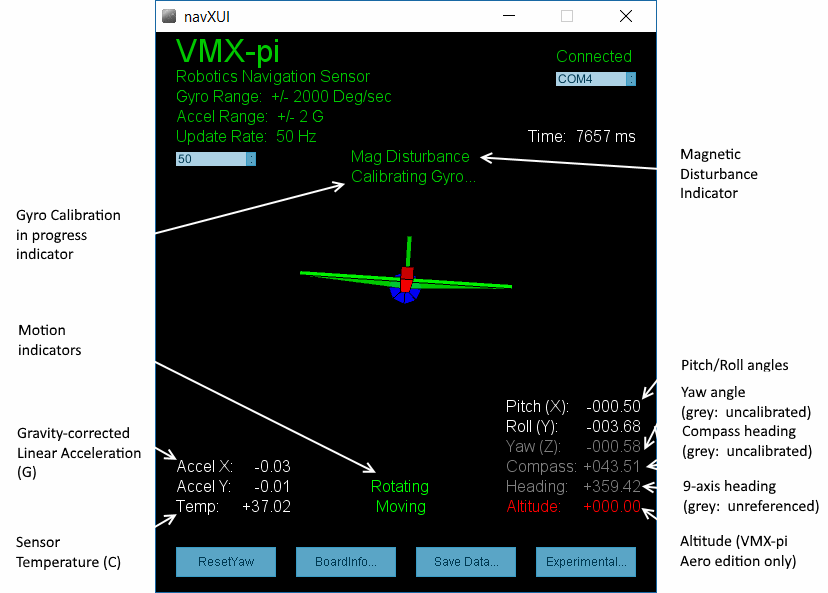Click the Connected status label

pyautogui.click(x=594, y=57)
